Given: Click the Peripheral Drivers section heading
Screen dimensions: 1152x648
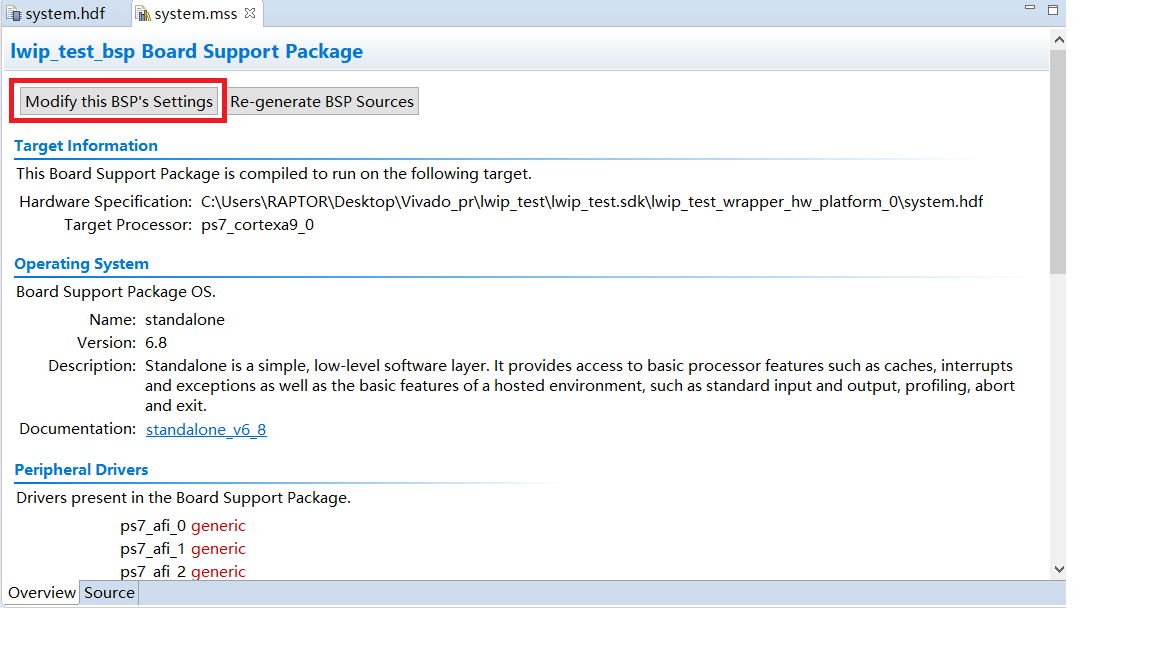Looking at the screenshot, I should click(x=82, y=469).
